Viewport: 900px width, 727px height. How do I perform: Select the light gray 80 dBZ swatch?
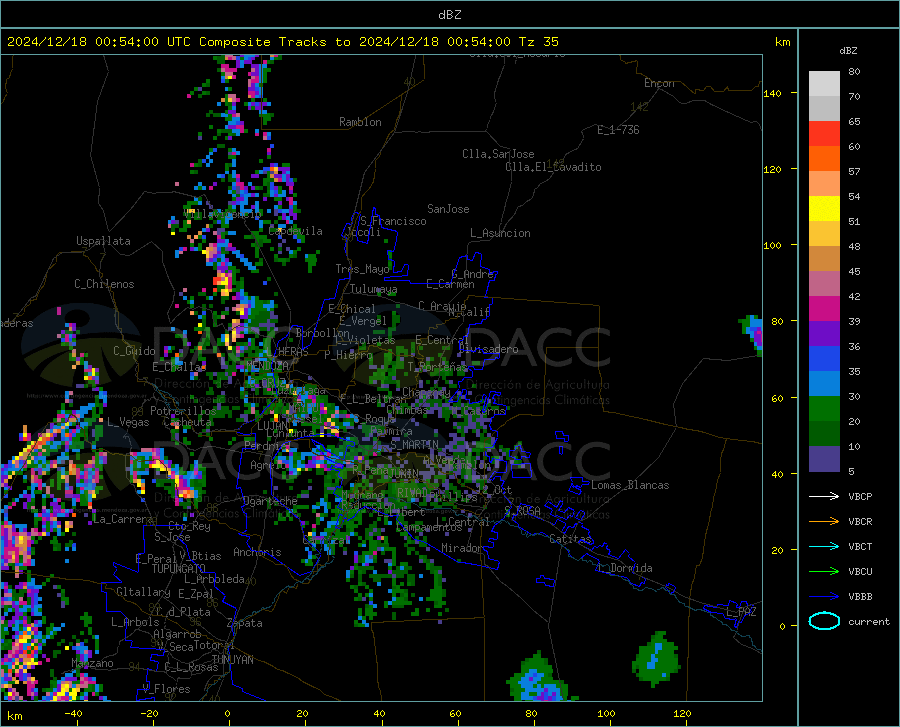pyautogui.click(x=824, y=84)
